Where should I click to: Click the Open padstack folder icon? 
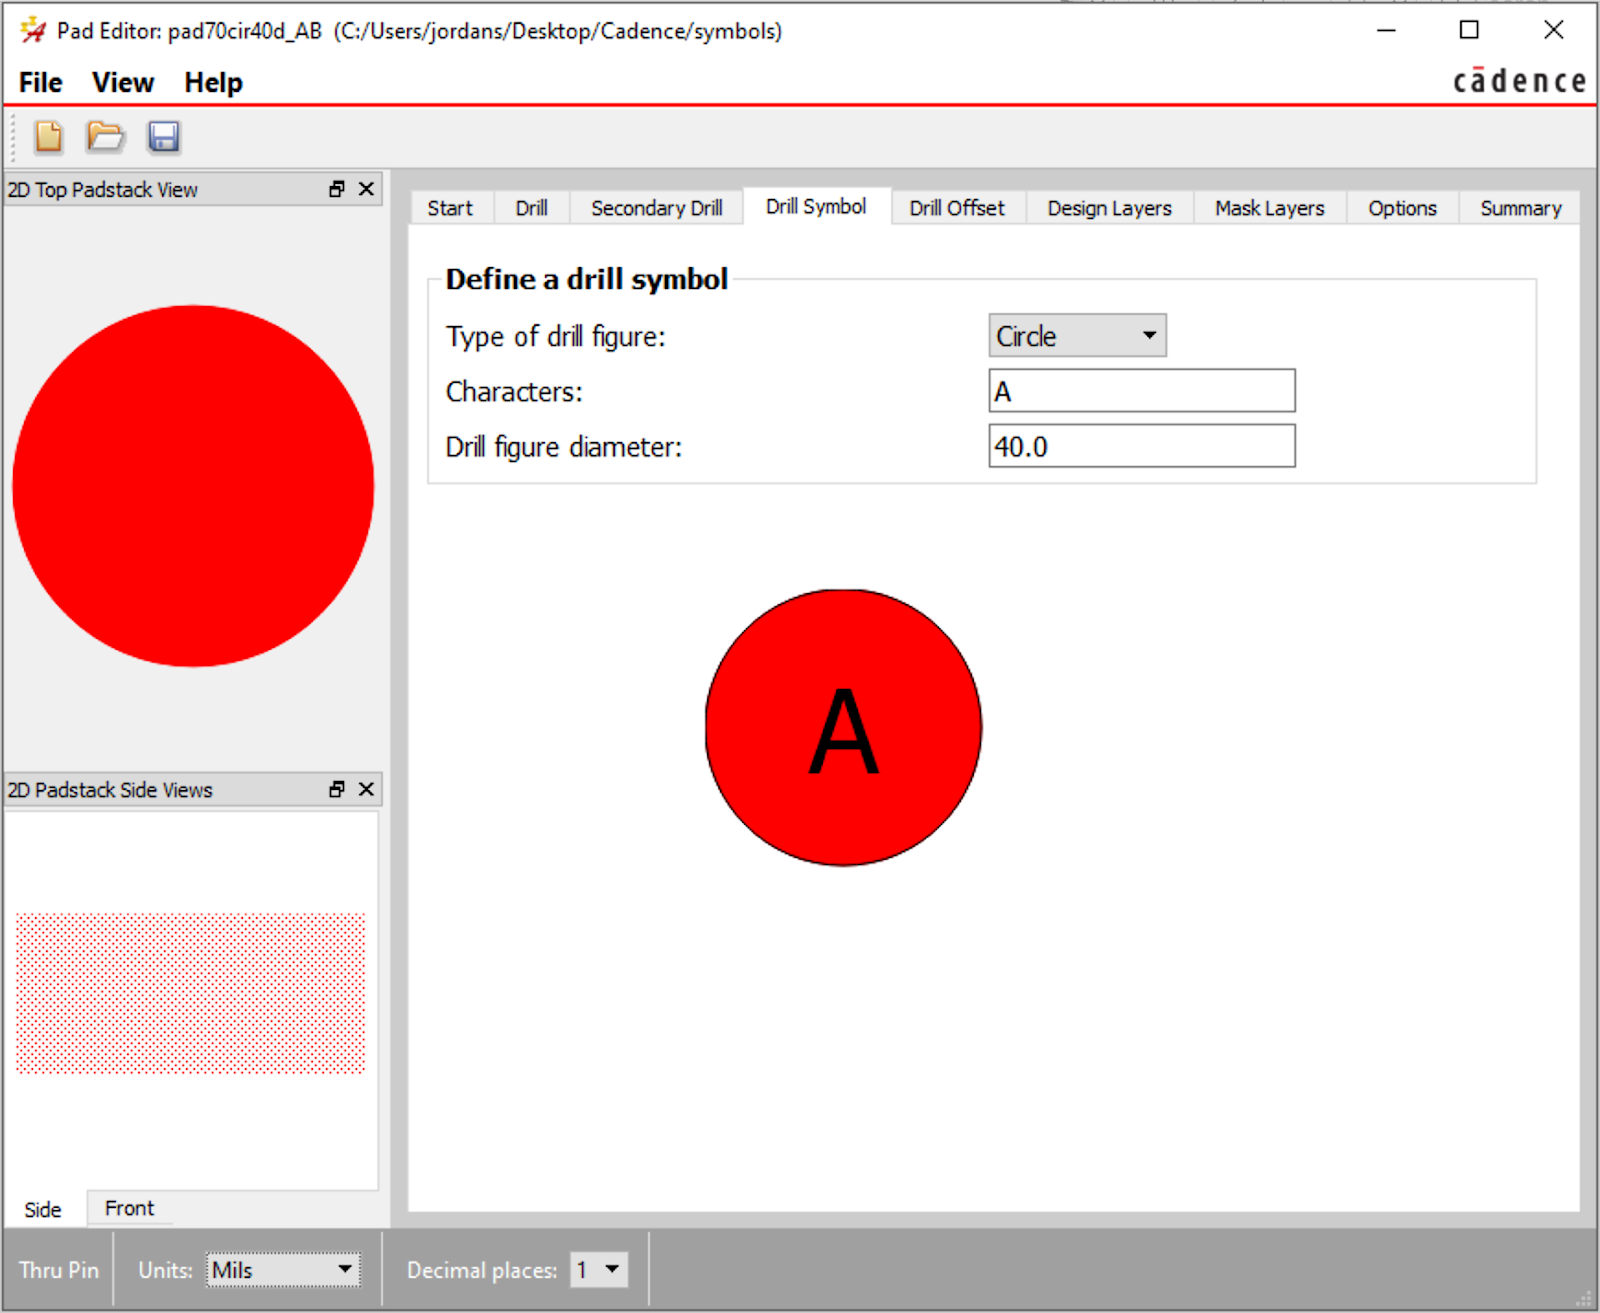click(105, 136)
